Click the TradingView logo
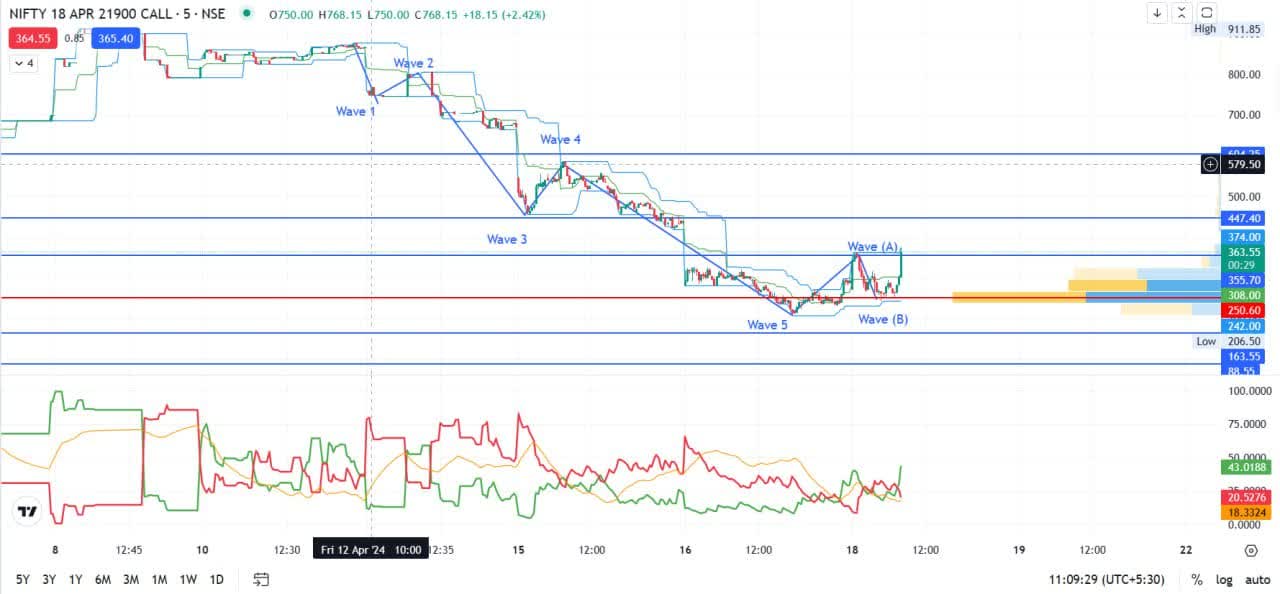The image size is (1280, 594). point(28,511)
